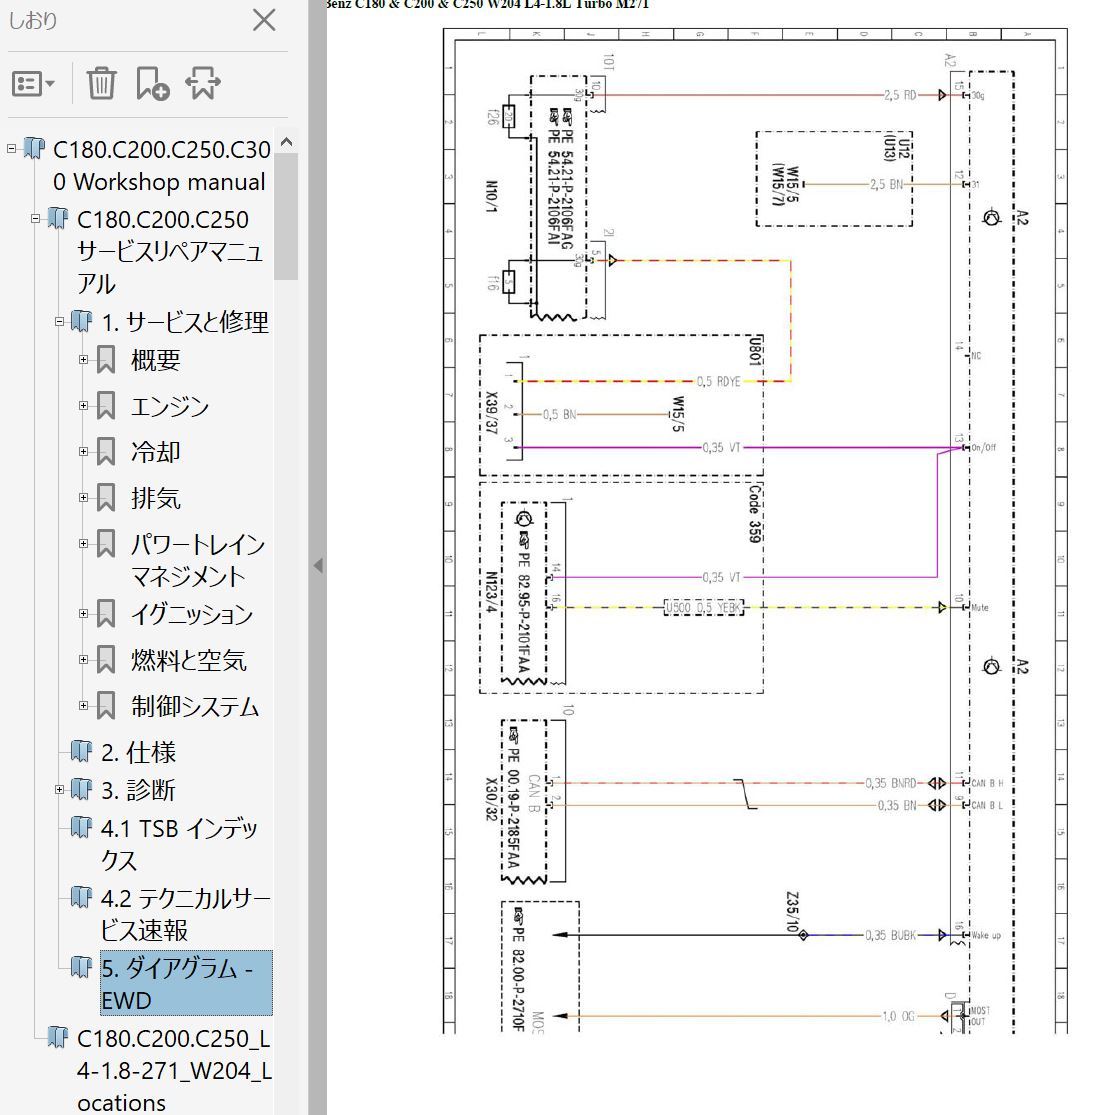This screenshot has height=1115, width=1120.
Task: Click the bookmarks panel scroll-up arrow
Action: pos(286,141)
